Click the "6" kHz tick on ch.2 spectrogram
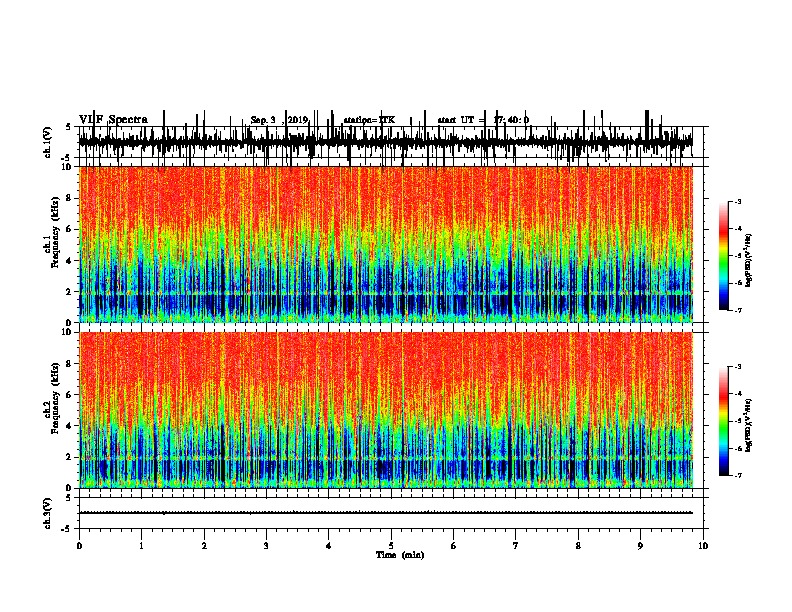This screenshot has width=792, height=612. pyautogui.click(x=69, y=394)
